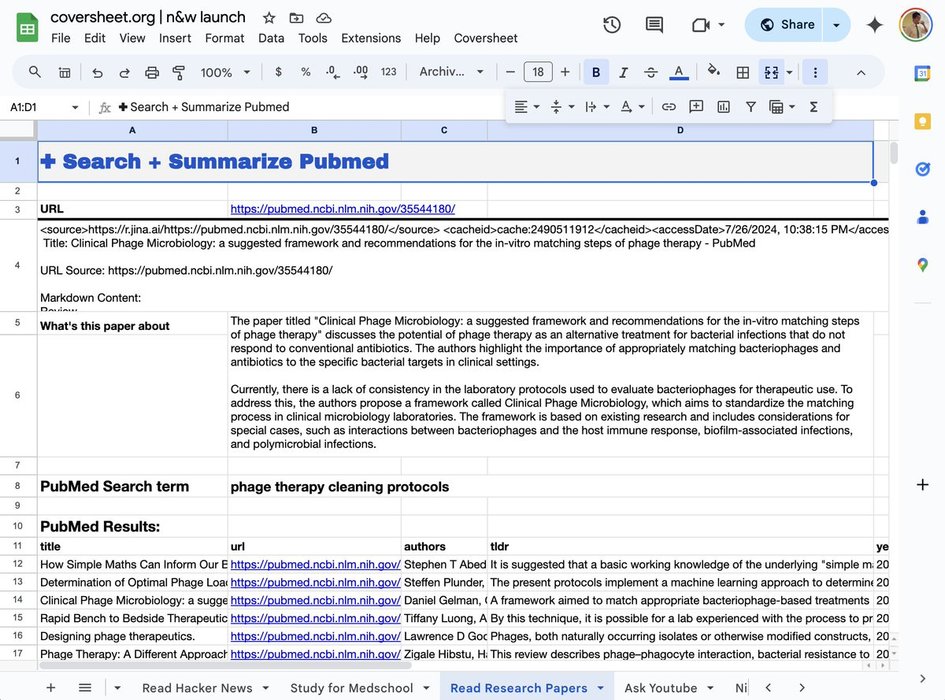Open the Extensions menu
Image resolution: width=945 pixels, height=700 pixels.
[x=371, y=38]
